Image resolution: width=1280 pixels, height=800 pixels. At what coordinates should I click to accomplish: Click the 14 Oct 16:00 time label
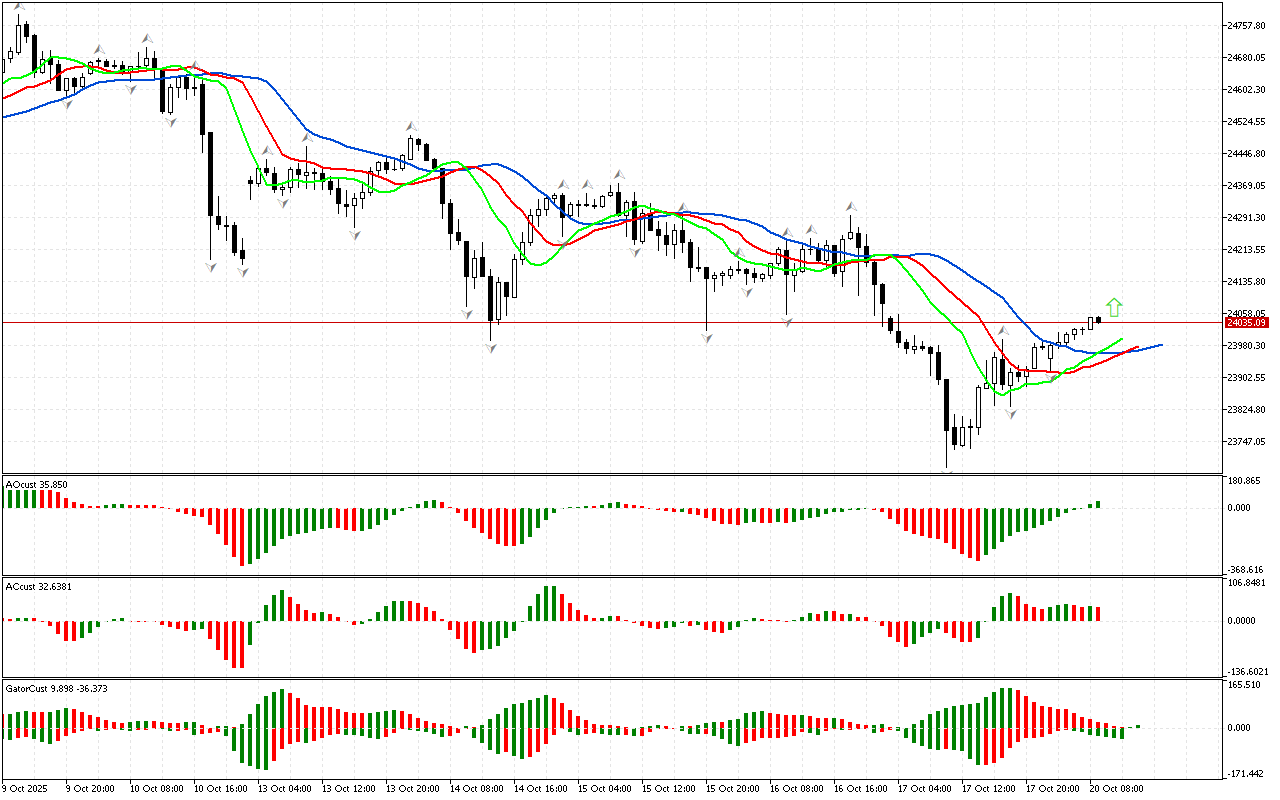coord(540,788)
